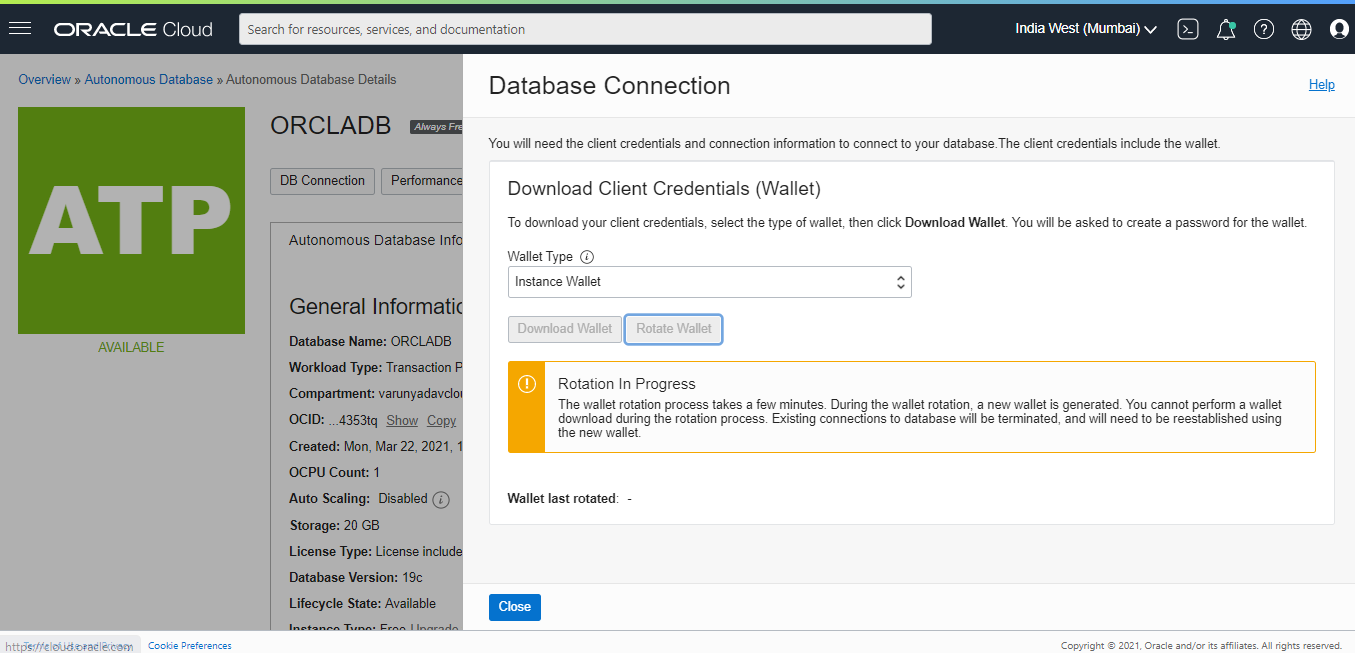1355x653 pixels.
Task: Go to Overview breadcrumb
Action: tap(45, 79)
